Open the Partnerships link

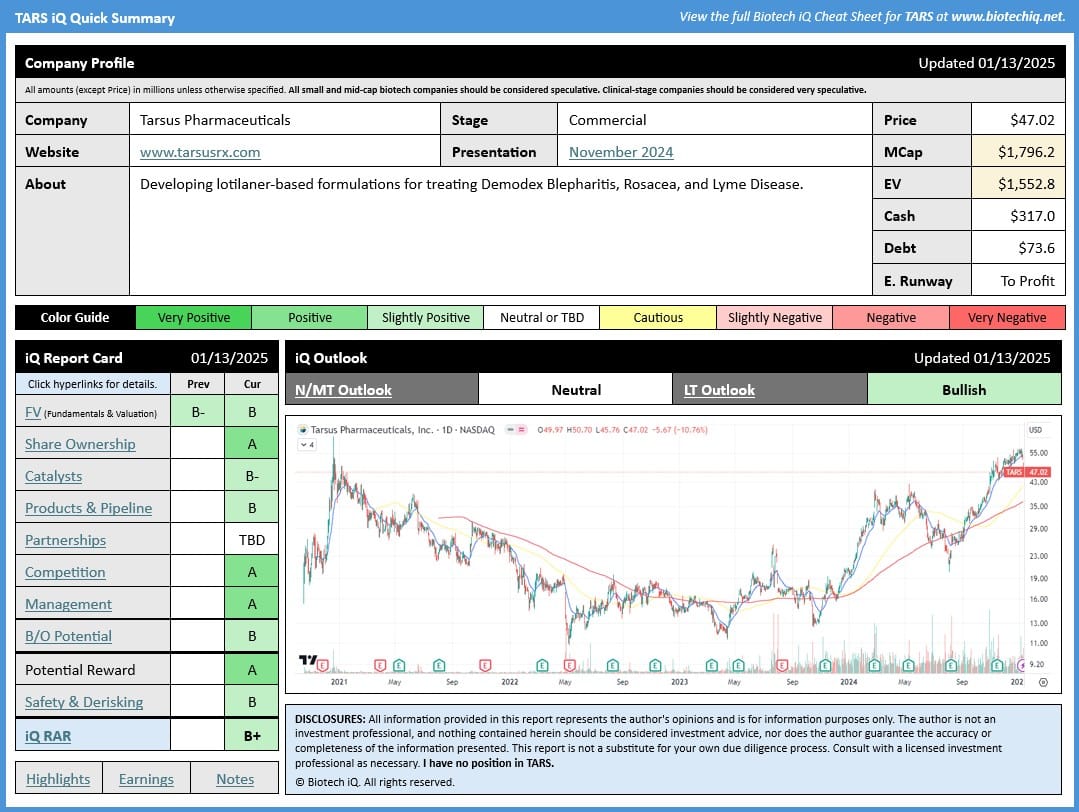[x=65, y=540]
